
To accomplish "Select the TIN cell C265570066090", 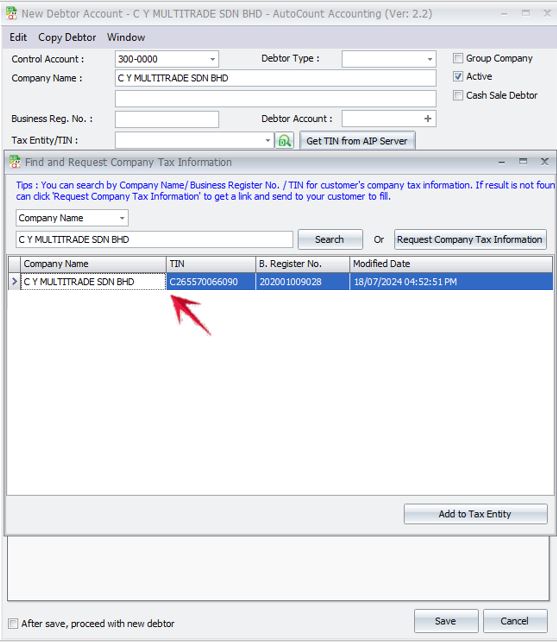I will point(211,282).
